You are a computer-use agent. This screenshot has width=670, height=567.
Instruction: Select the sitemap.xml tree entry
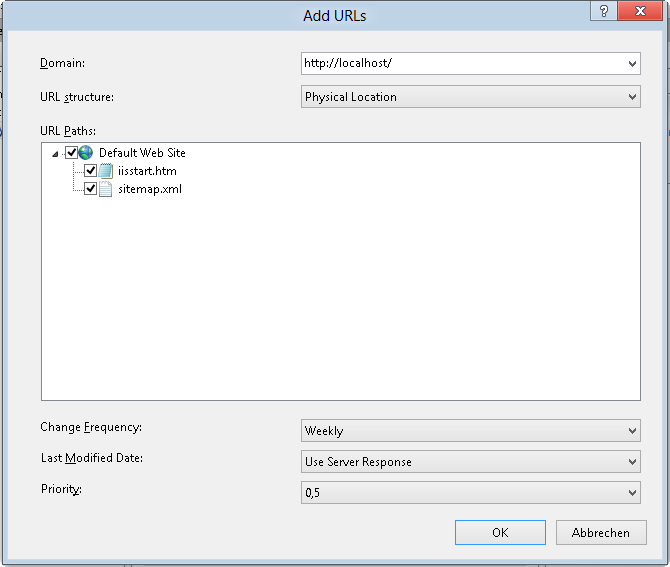(149, 189)
